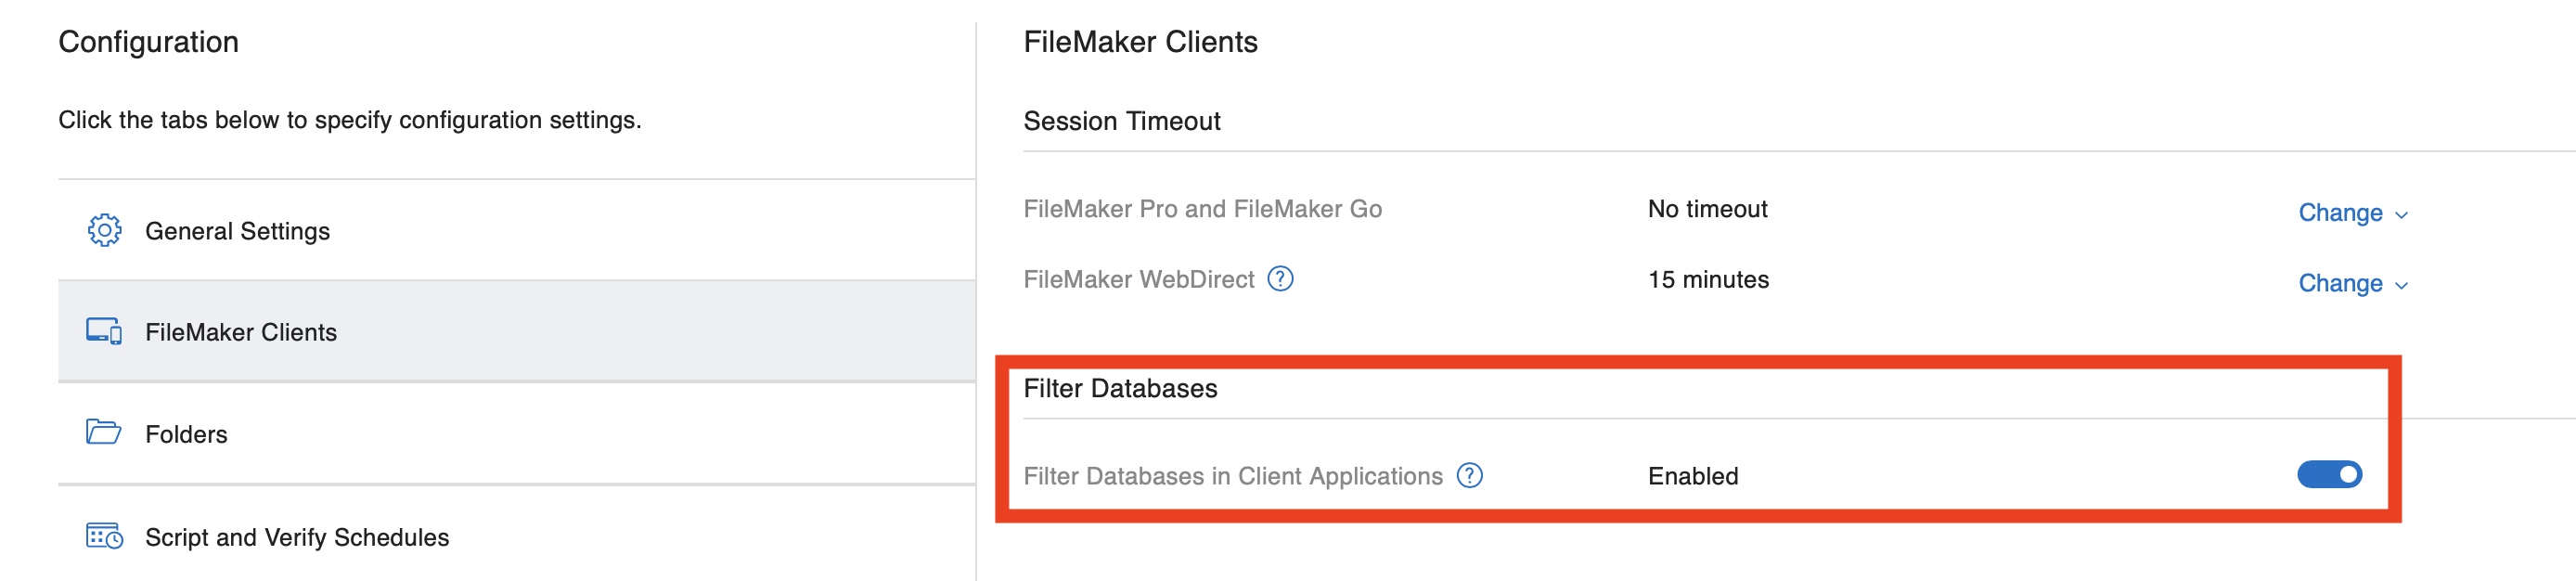Click the Enabled status text
Screen dimensions: 2576x581
1693,476
